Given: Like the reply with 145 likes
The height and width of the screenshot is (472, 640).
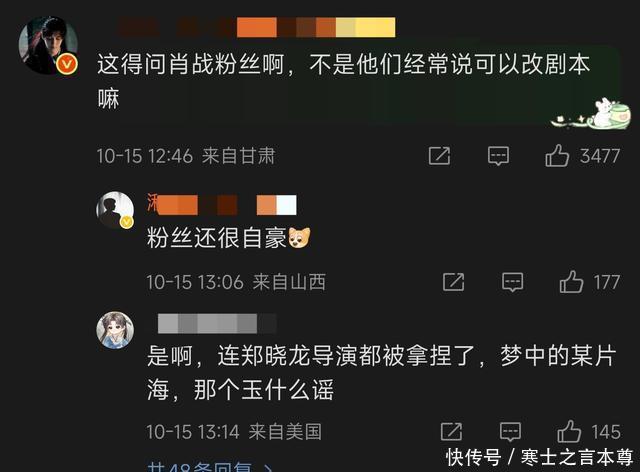Looking at the screenshot, I should [x=569, y=432].
